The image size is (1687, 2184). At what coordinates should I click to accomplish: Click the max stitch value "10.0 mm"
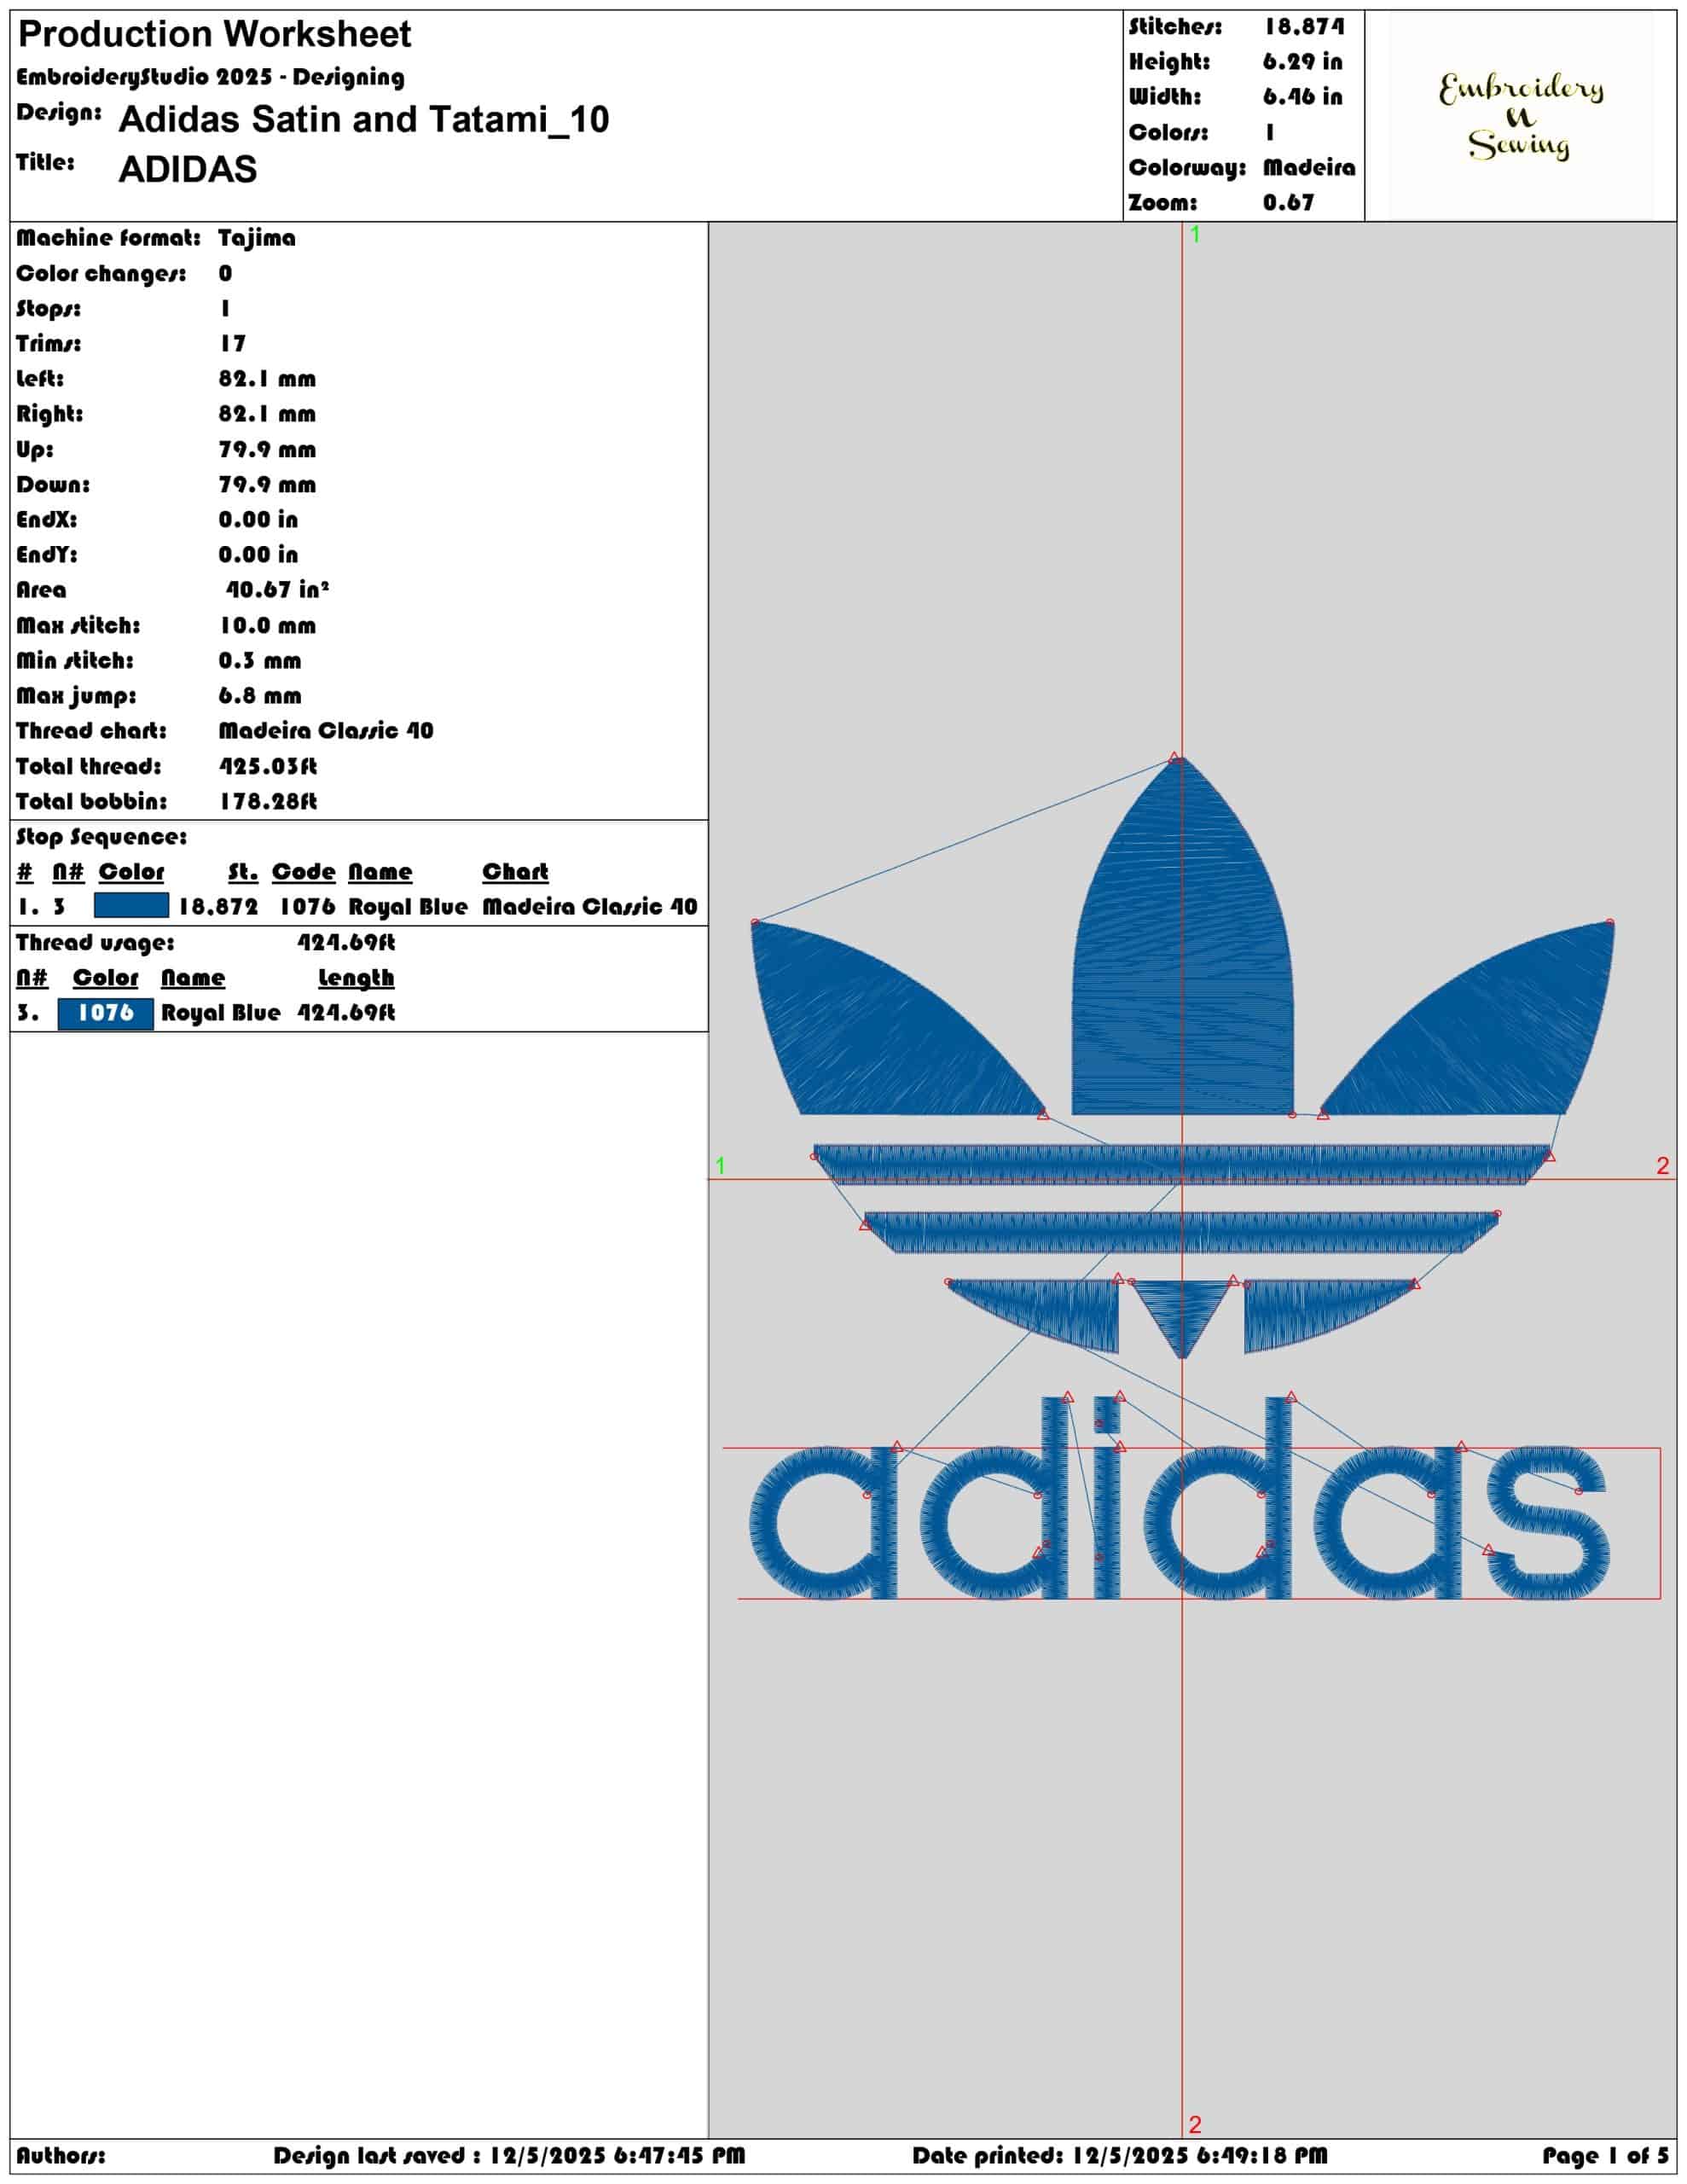tap(267, 626)
